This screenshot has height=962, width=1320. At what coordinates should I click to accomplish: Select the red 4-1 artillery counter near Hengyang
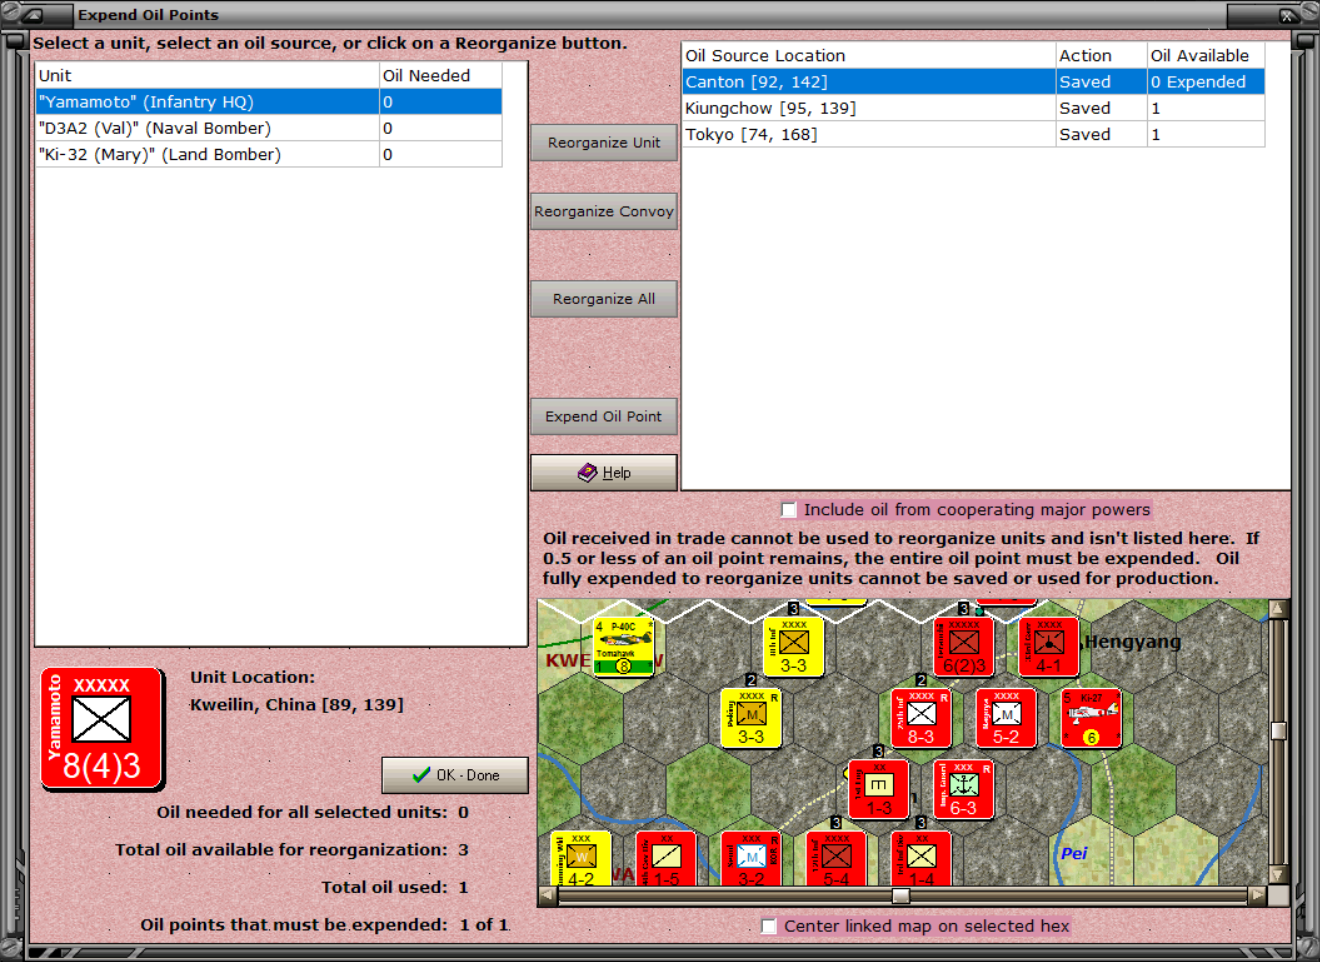click(1048, 646)
